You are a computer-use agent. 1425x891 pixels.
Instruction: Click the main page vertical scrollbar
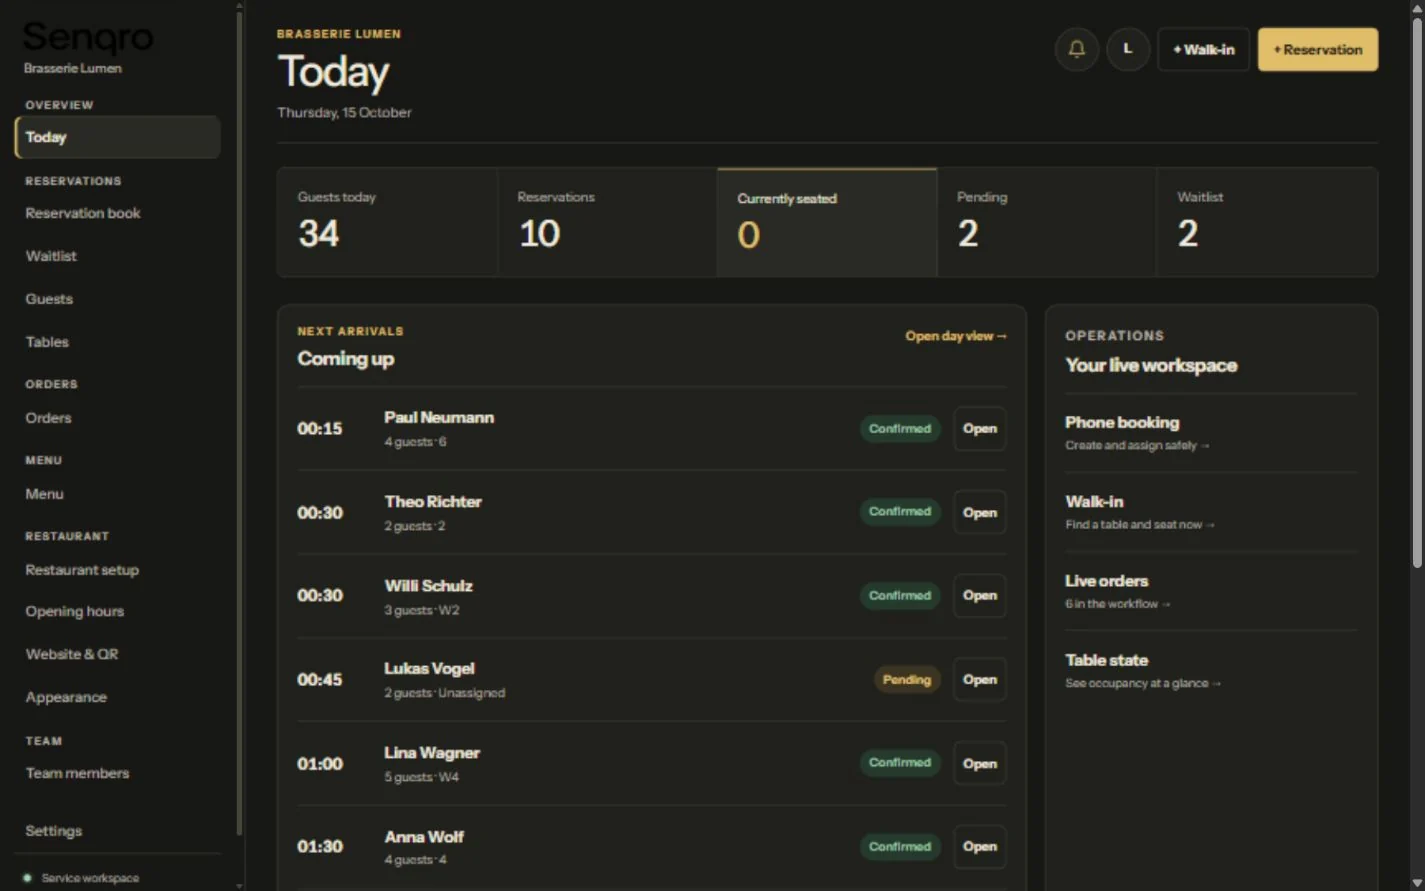pyautogui.click(x=1416, y=290)
